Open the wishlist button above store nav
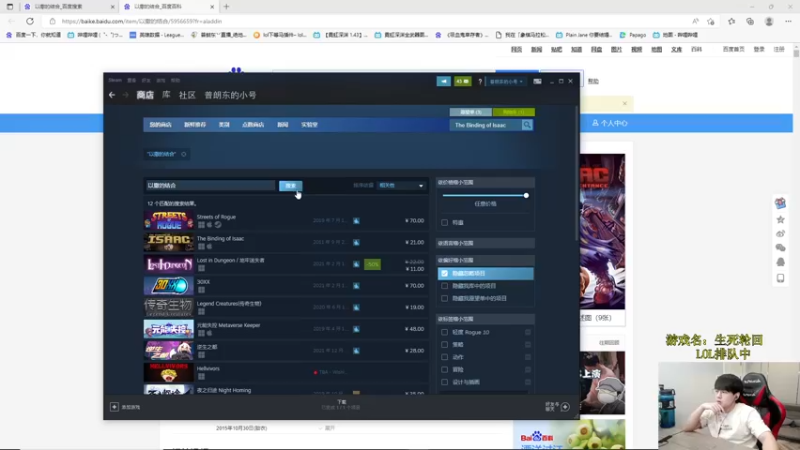Screen dimensions: 800x450 point(471,112)
